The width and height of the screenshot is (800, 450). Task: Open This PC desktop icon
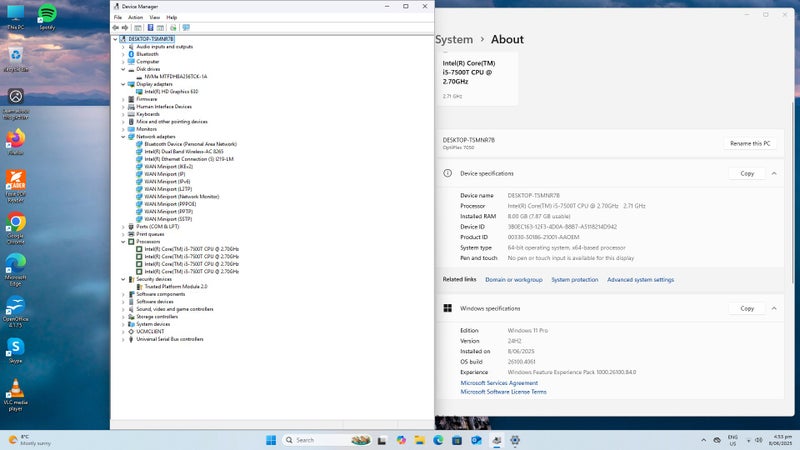pos(16,17)
